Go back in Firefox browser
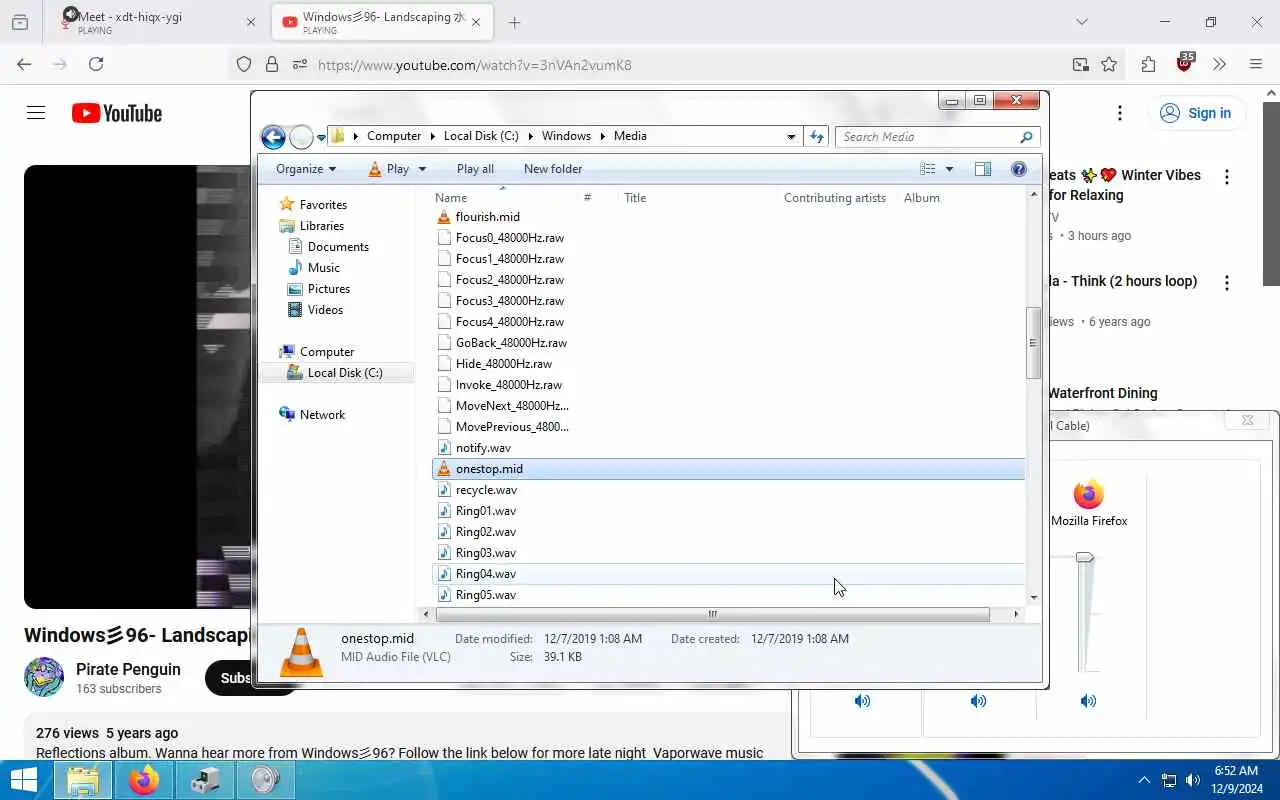Screen dimensions: 1280x800 [x=24, y=64]
